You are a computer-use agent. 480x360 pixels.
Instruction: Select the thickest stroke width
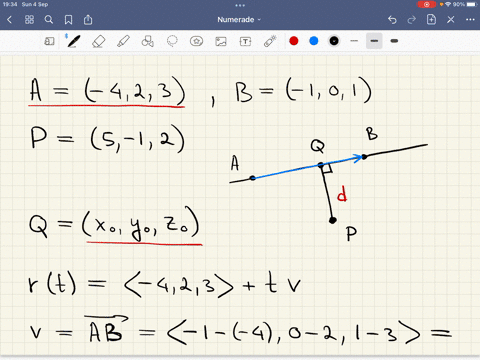pyautogui.click(x=394, y=41)
